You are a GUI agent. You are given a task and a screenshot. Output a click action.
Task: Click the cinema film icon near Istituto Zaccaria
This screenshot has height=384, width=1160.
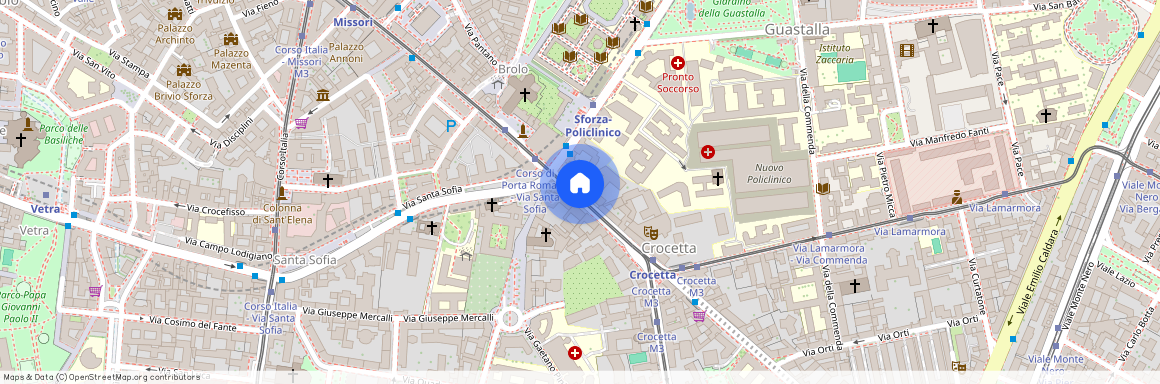907,50
